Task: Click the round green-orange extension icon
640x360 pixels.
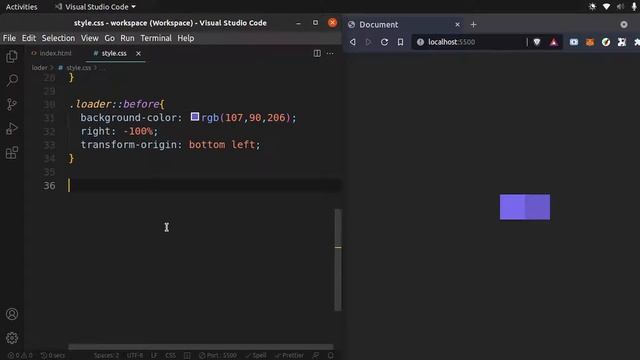Action: [606, 42]
